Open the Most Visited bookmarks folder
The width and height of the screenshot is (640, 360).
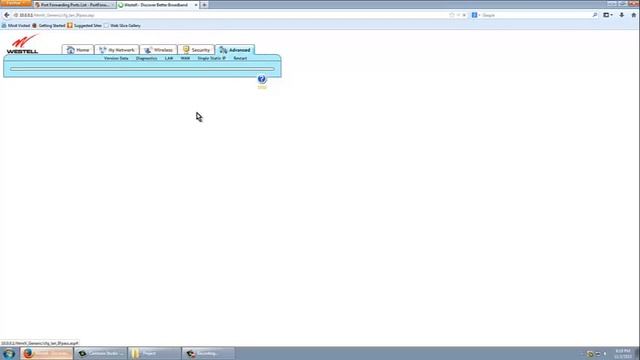tap(16, 25)
